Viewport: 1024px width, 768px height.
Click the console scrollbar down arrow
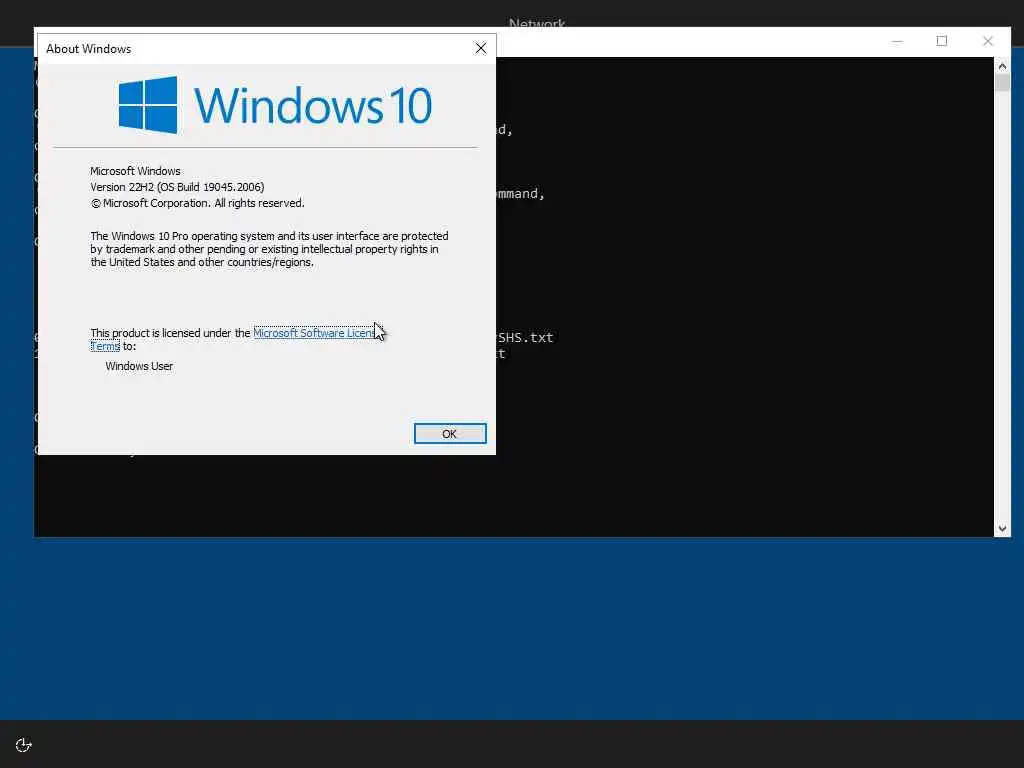(x=1002, y=529)
